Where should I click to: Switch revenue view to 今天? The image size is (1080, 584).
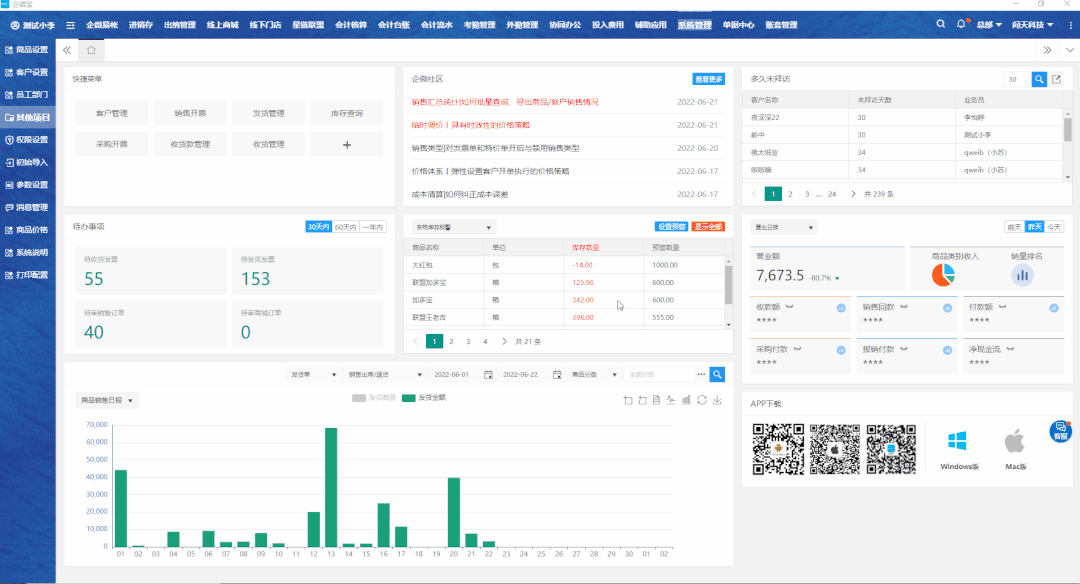1054,227
